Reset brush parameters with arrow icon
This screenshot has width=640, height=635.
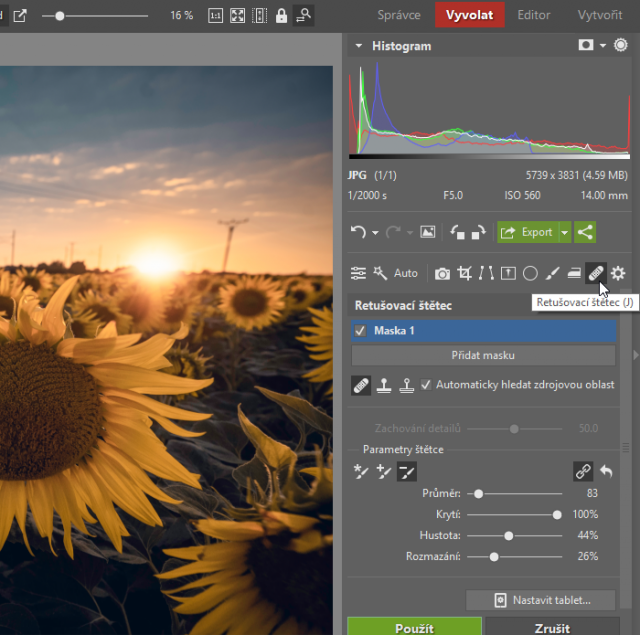click(607, 471)
